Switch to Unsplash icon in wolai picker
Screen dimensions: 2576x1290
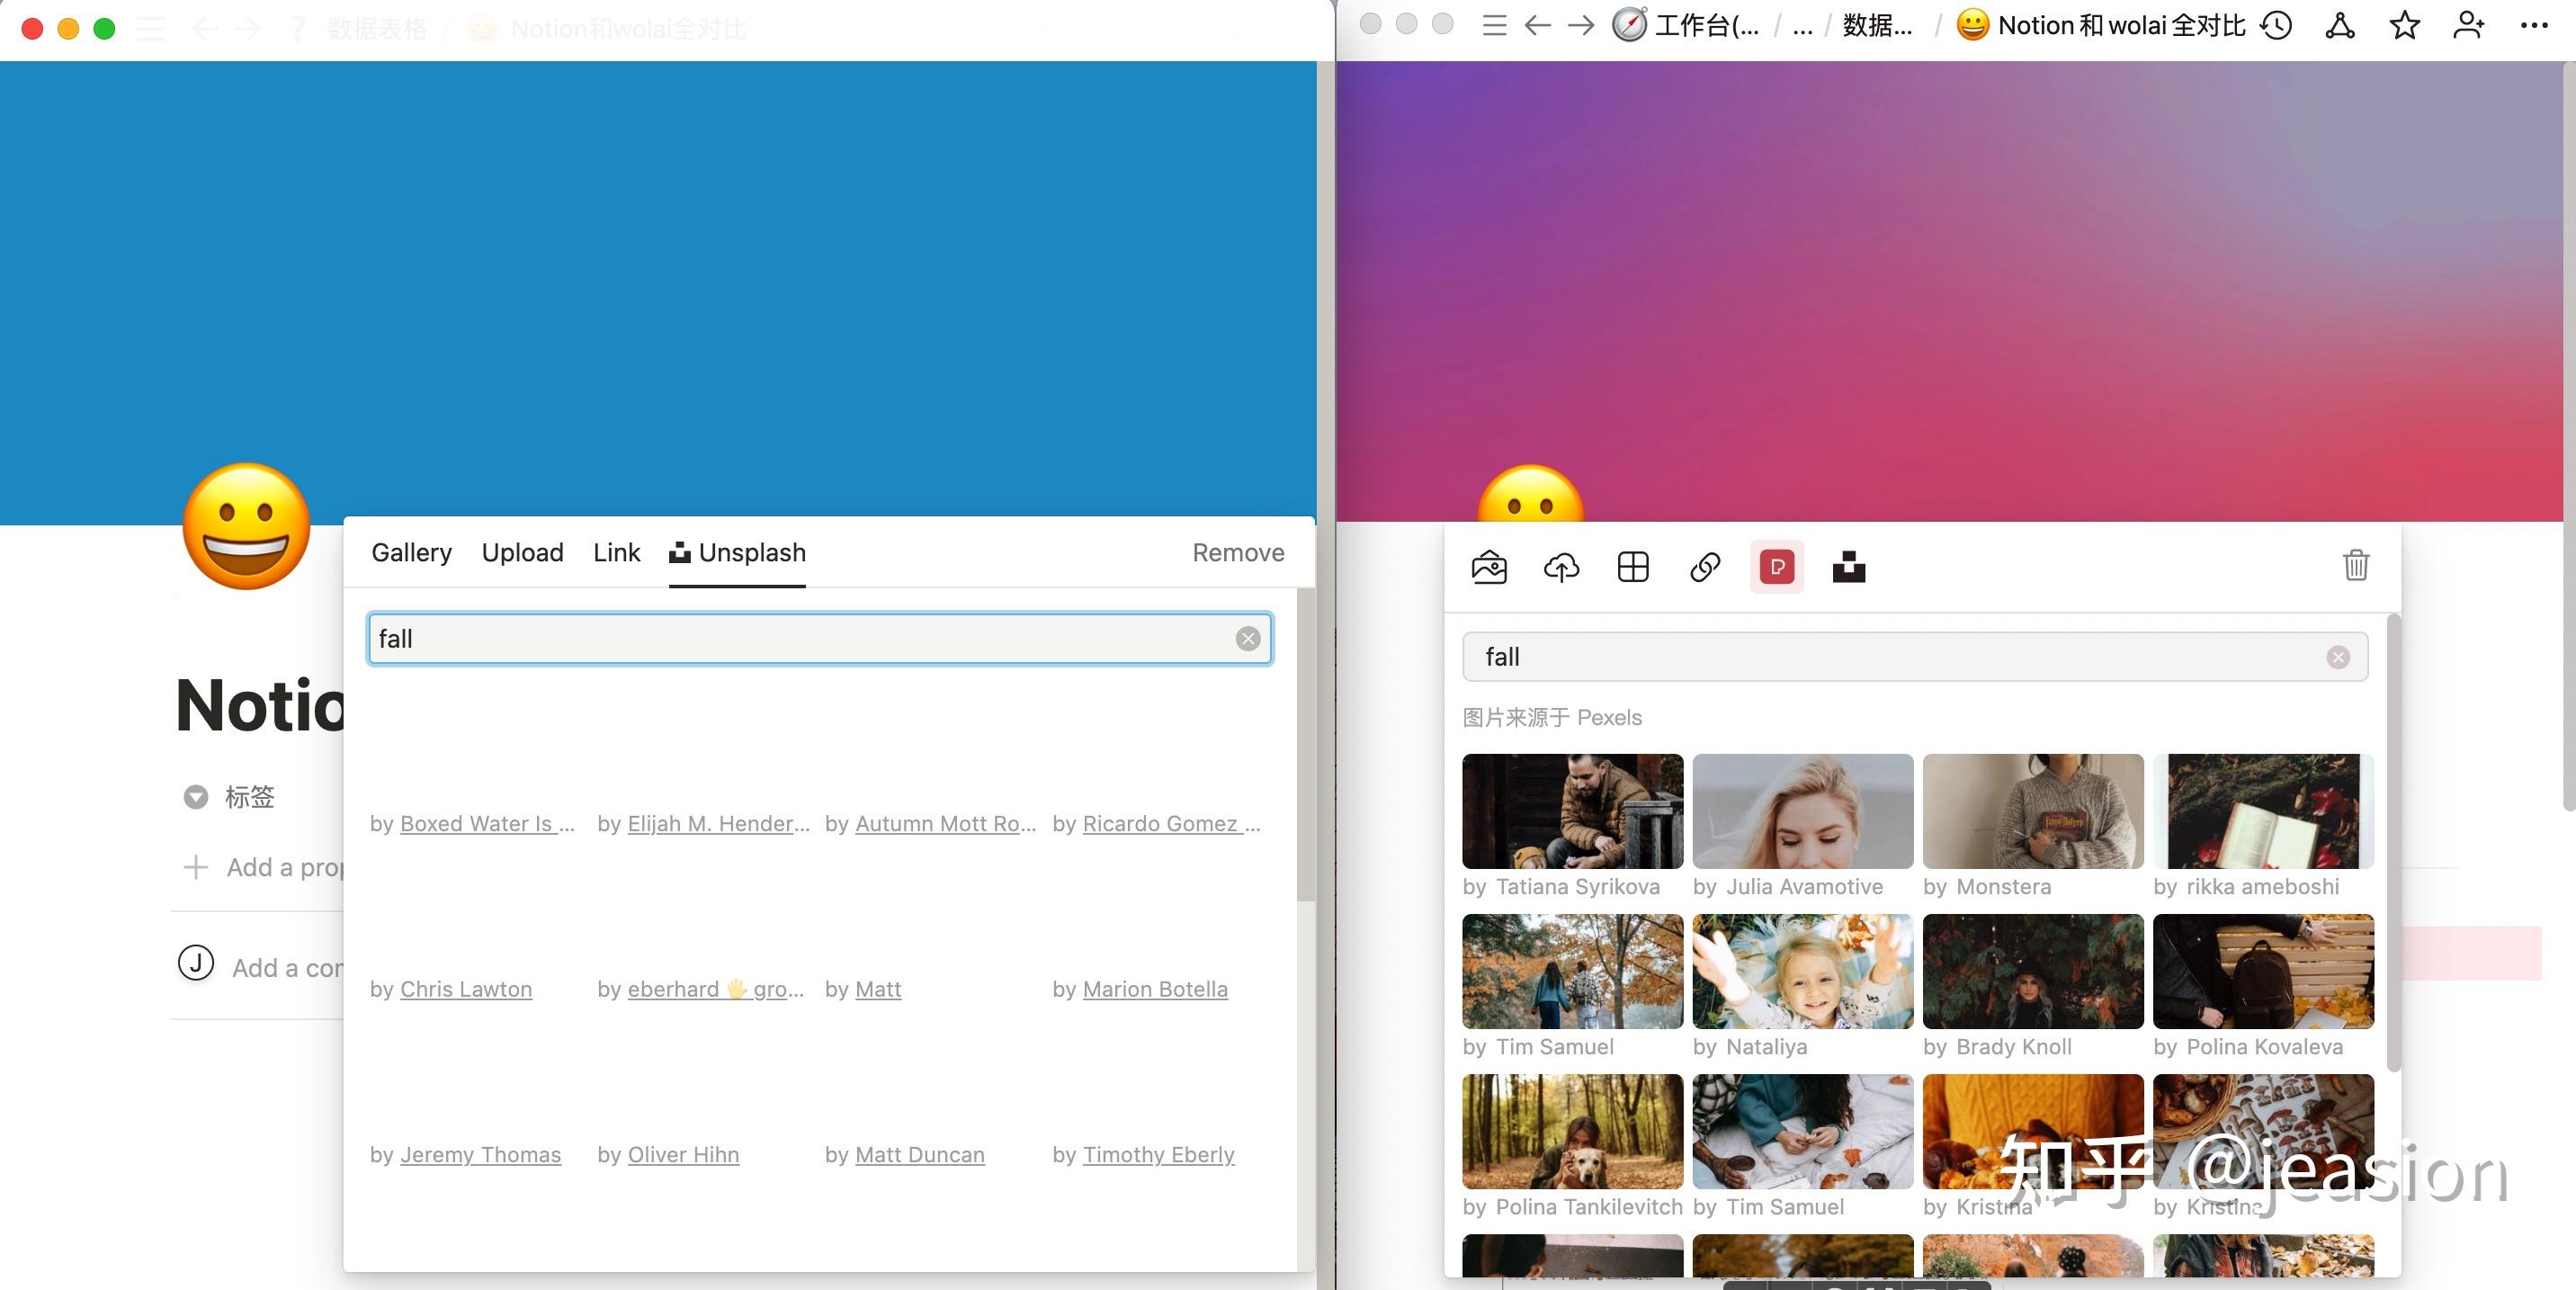pyautogui.click(x=1849, y=567)
